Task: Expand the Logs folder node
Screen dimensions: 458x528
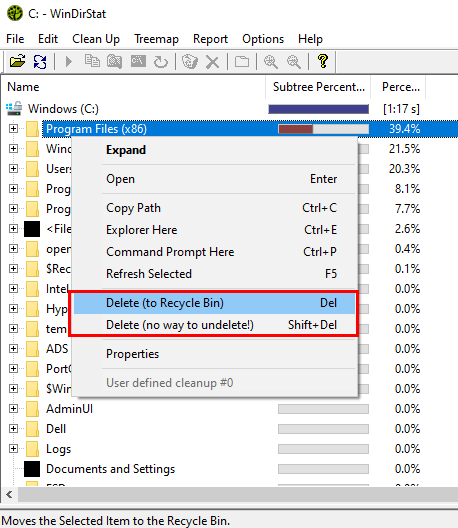Action: (13, 449)
